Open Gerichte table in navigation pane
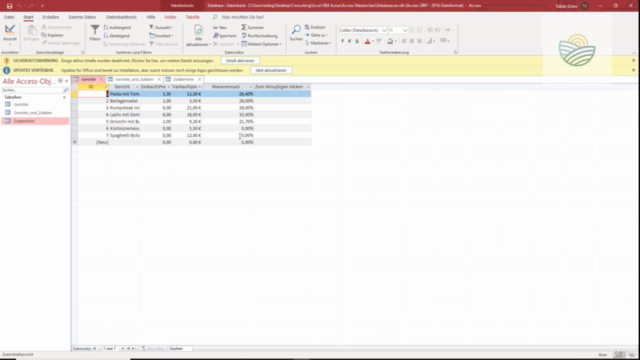The width and height of the screenshot is (640, 360). tap(21, 104)
